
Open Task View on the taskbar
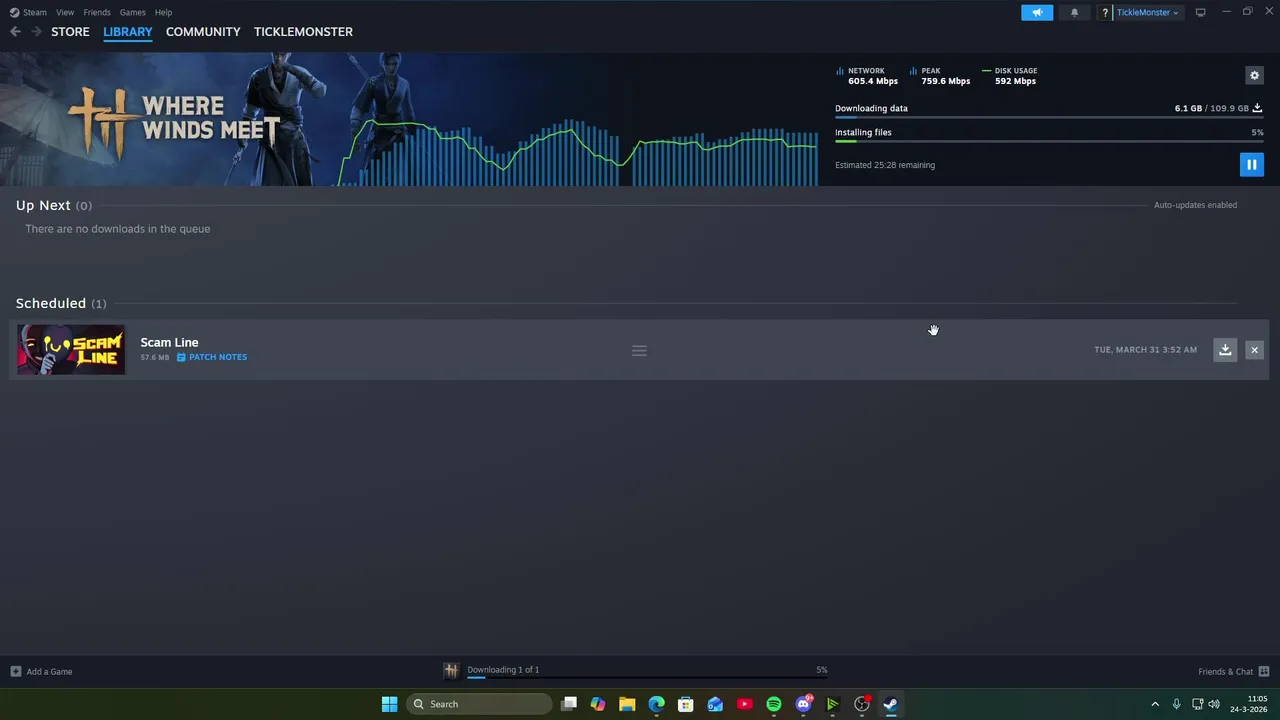pyautogui.click(x=569, y=704)
